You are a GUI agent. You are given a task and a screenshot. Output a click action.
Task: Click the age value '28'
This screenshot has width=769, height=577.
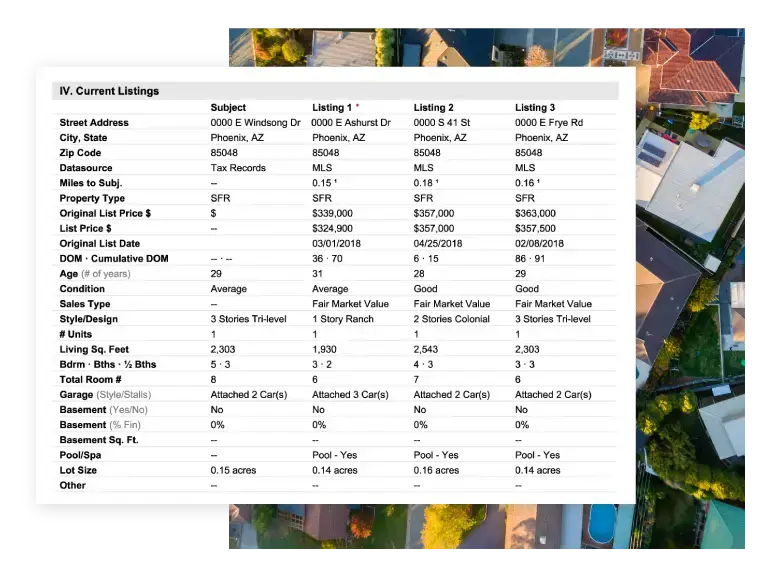[x=419, y=274]
